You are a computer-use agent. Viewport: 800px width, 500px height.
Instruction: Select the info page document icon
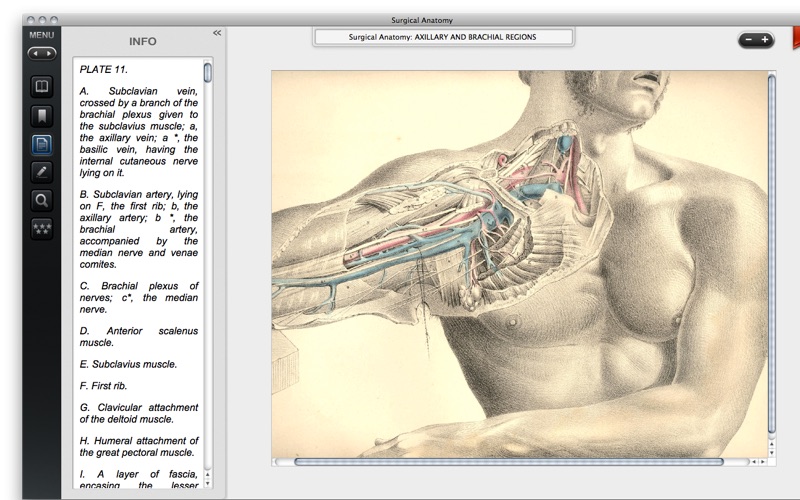pyautogui.click(x=41, y=143)
